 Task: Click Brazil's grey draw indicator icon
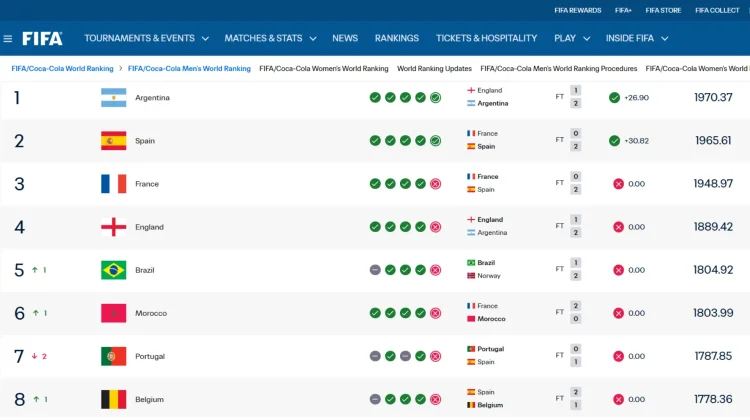pos(375,270)
